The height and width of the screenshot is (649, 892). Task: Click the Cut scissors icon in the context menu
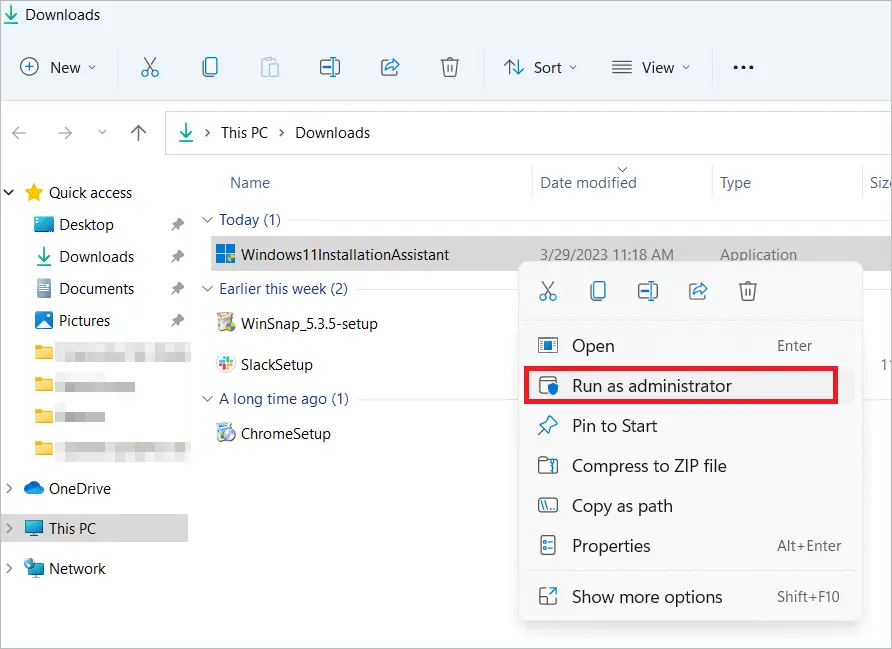tap(548, 291)
